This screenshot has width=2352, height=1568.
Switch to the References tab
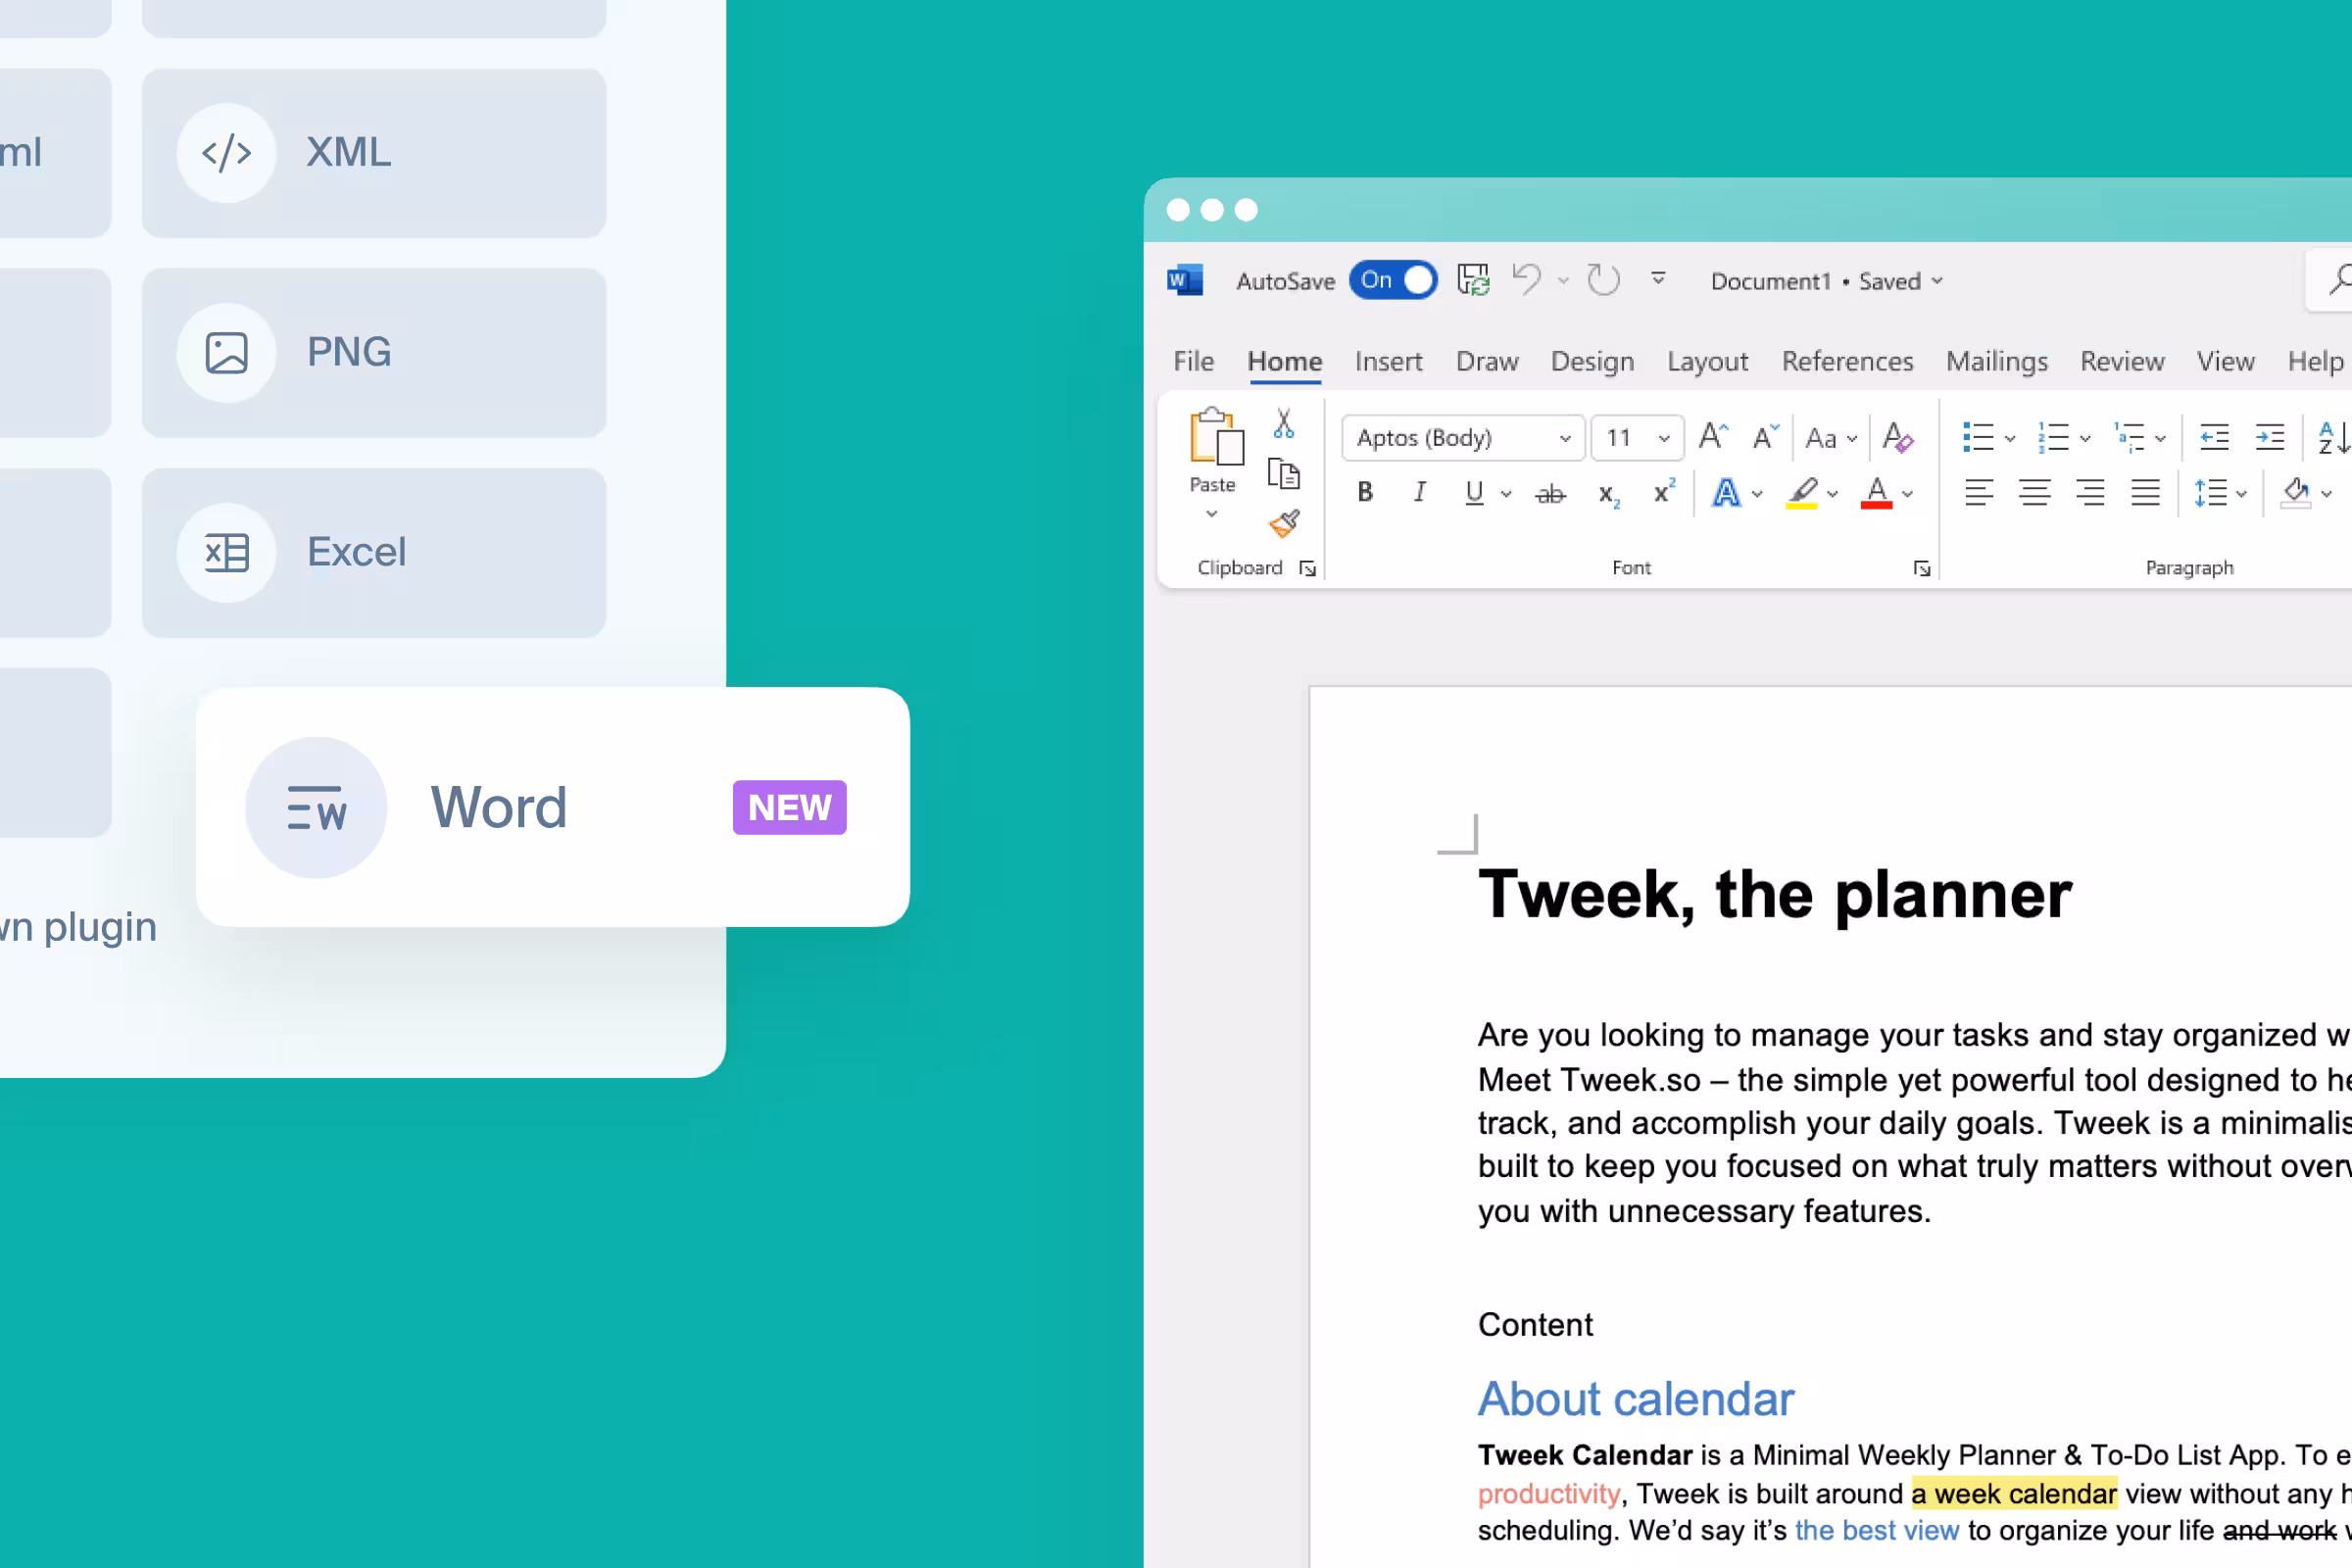coord(1847,361)
